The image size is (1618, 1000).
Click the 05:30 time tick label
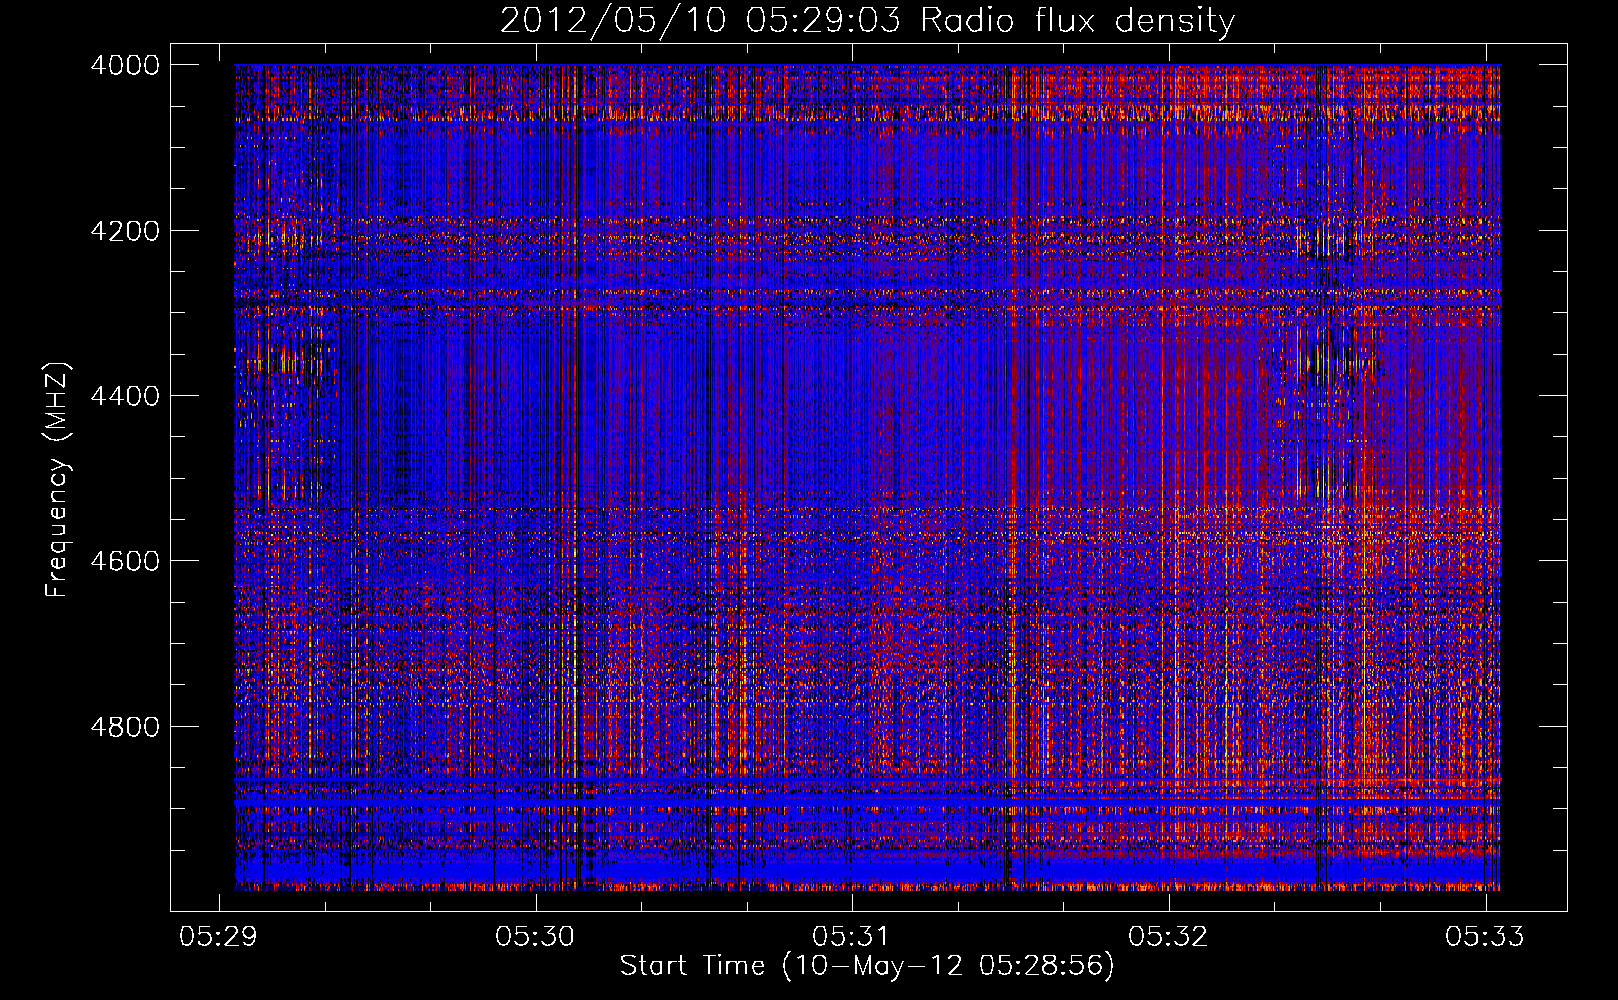535,936
